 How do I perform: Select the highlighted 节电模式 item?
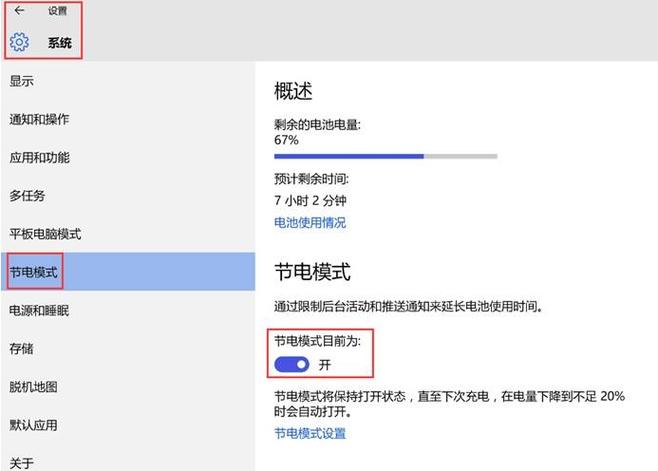point(128,272)
